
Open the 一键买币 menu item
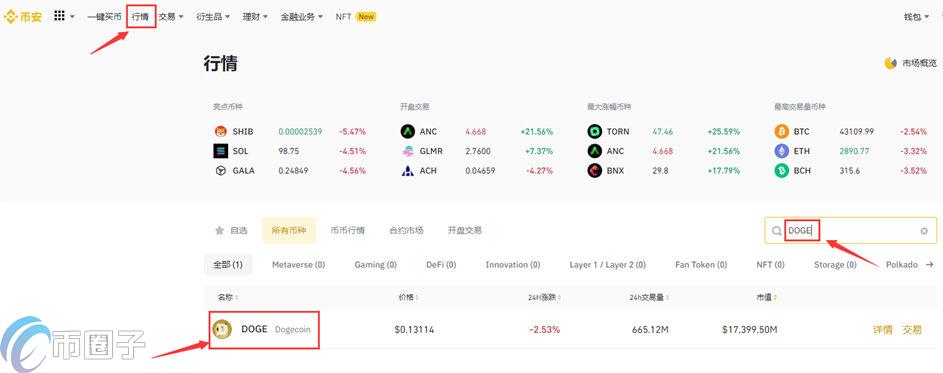(104, 17)
